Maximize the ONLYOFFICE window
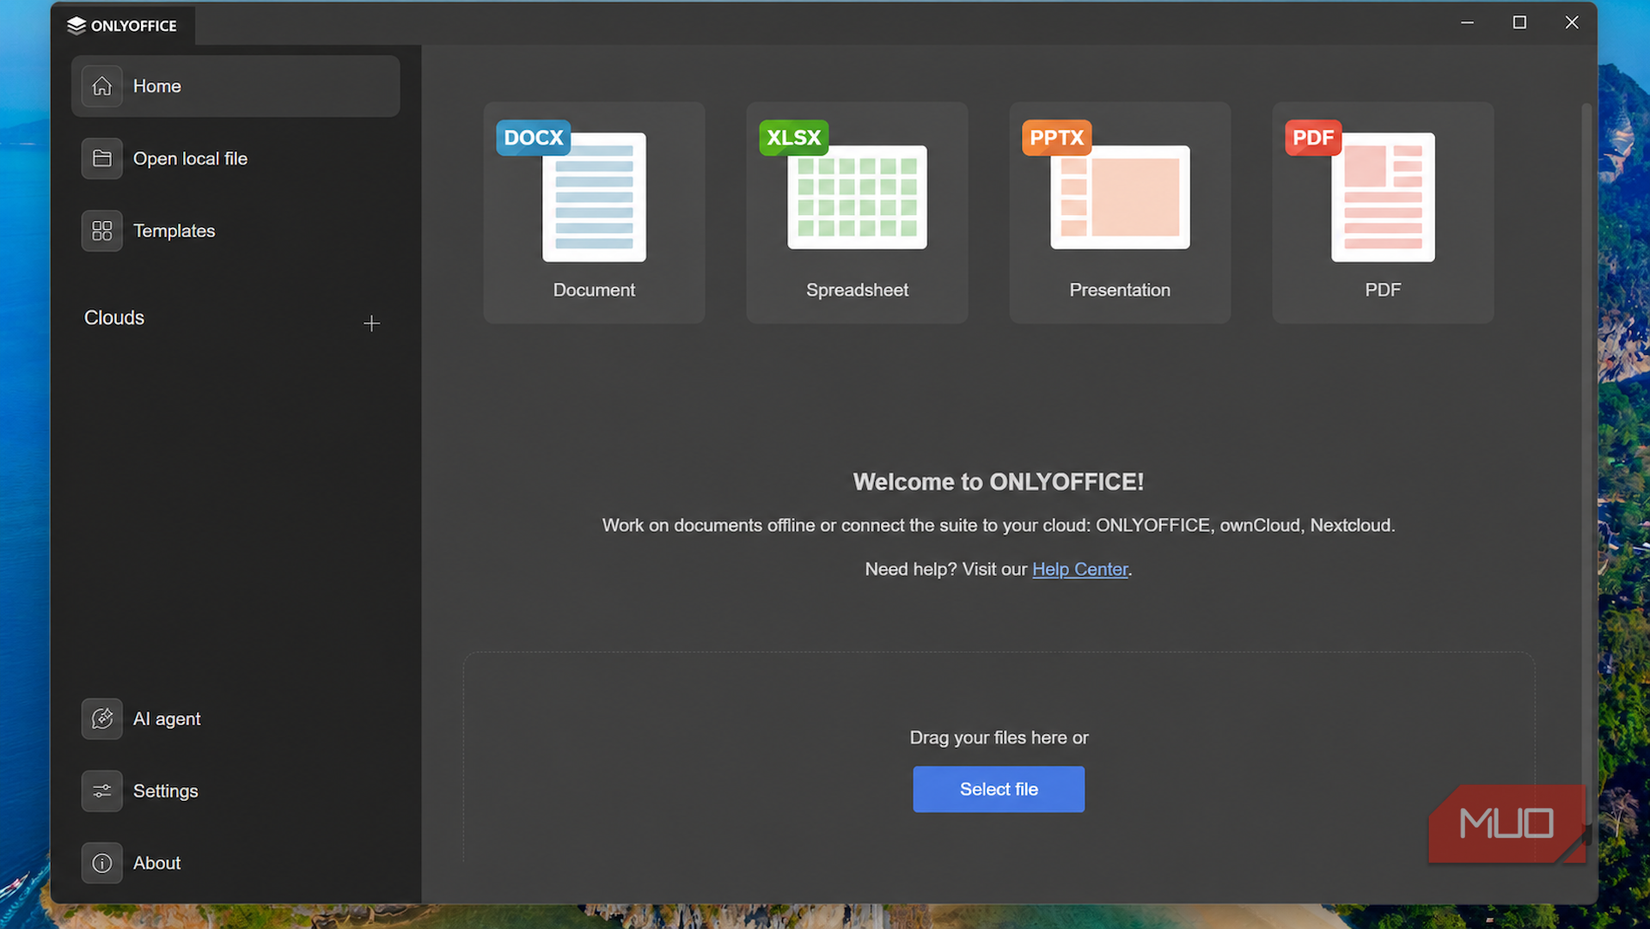This screenshot has width=1650, height=929. point(1519,22)
